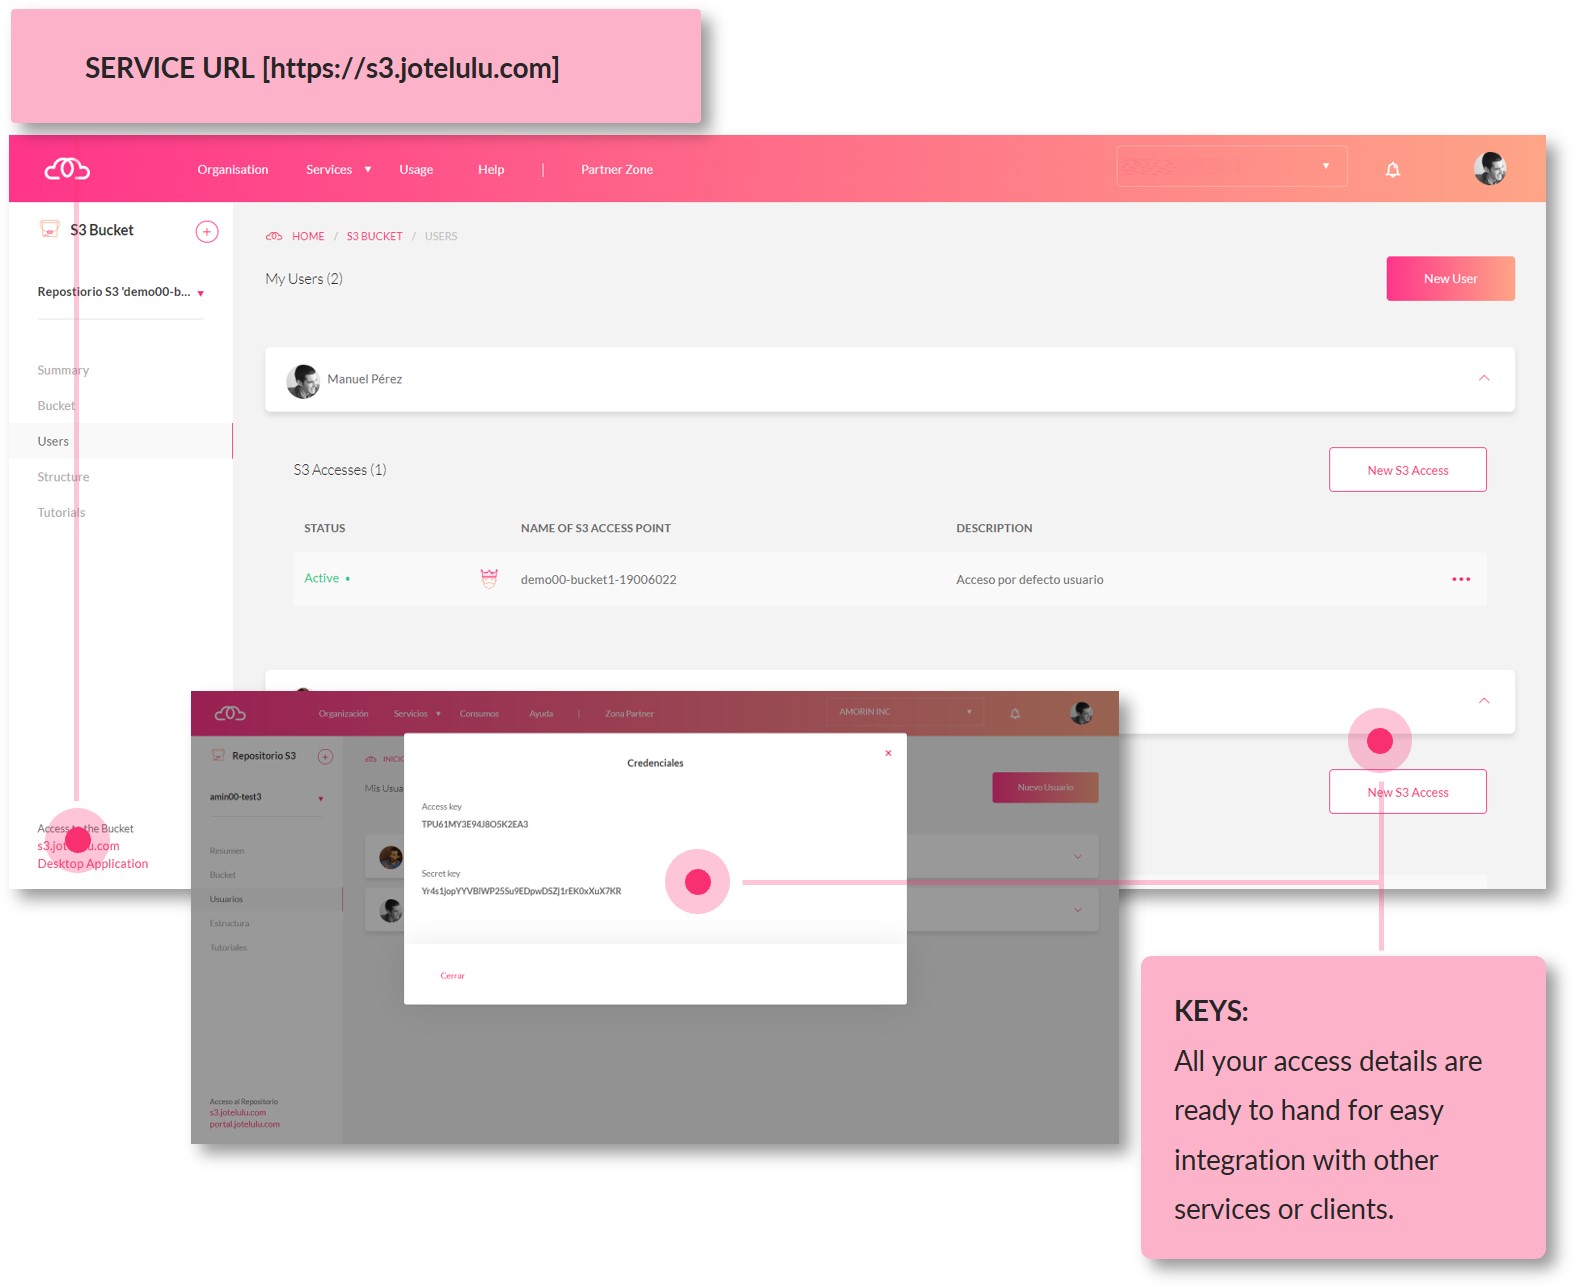Screen dimensions: 1575x1288
Task: Select Tutorials in the sidebar
Action: tap(61, 512)
